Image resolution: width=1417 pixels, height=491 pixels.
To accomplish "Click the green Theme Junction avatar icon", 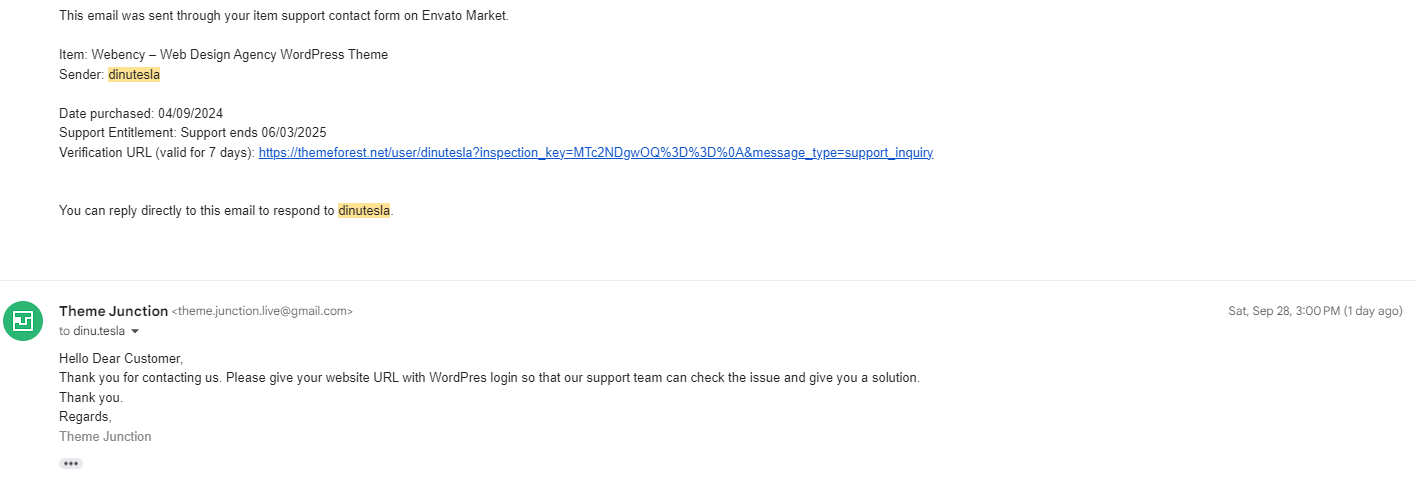I will (23, 321).
